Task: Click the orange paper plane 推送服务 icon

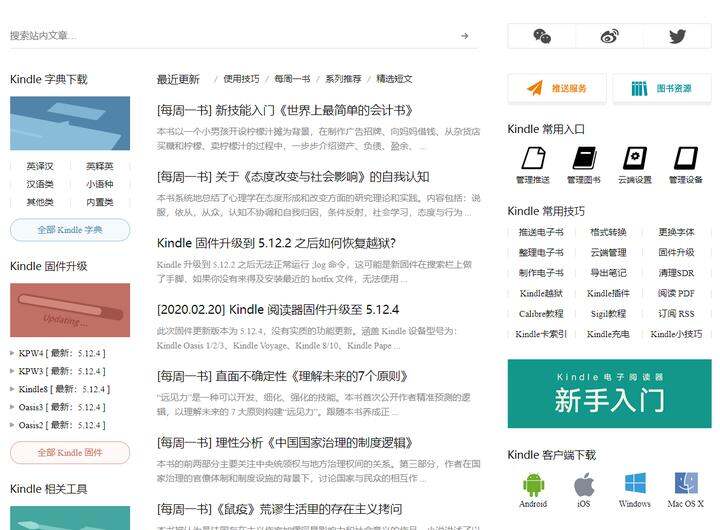Action: point(534,88)
